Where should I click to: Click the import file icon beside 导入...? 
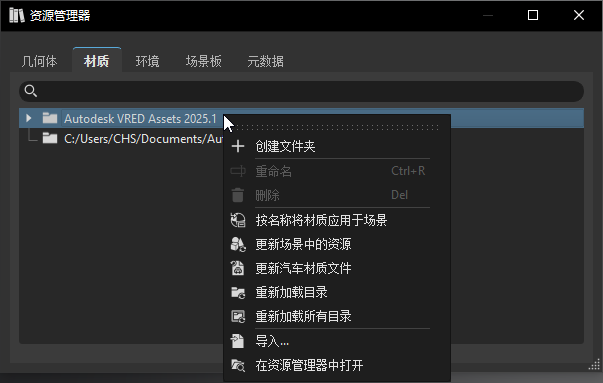(237, 341)
